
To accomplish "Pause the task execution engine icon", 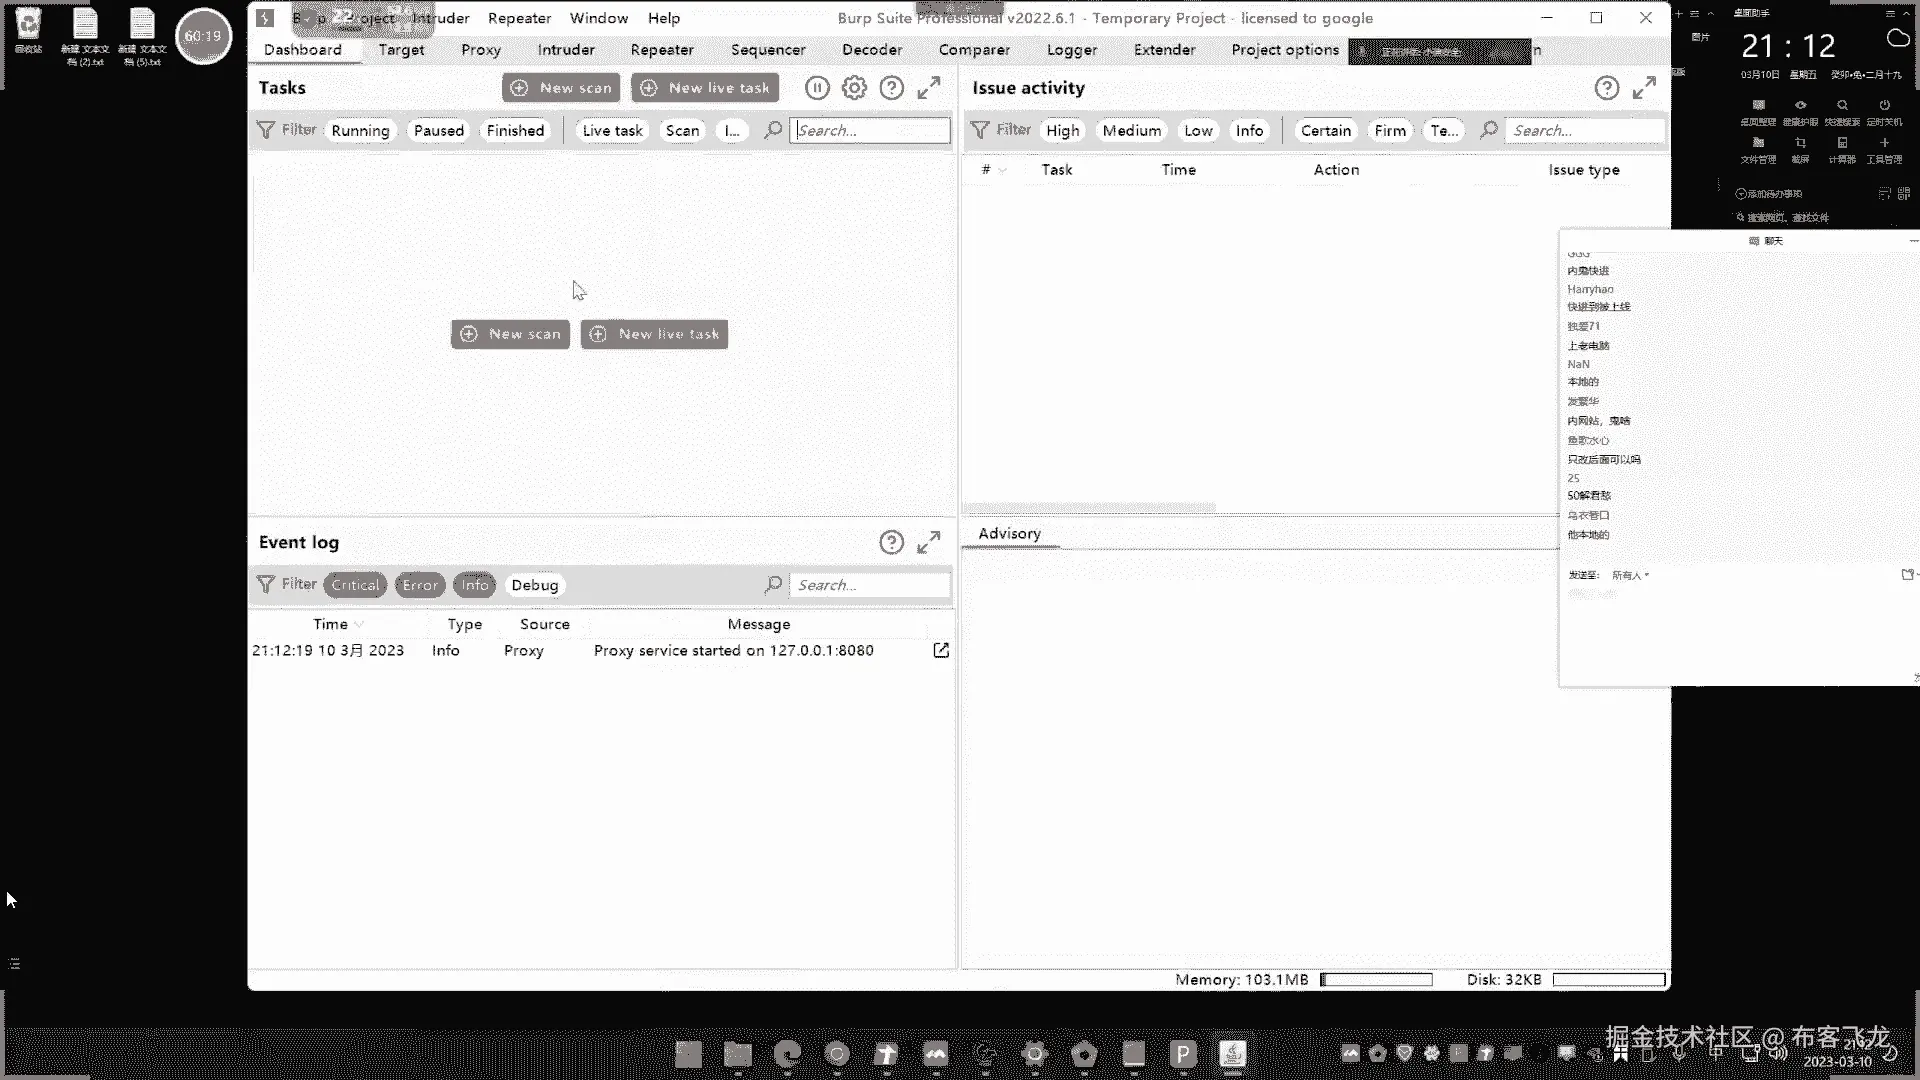I will pyautogui.click(x=817, y=88).
